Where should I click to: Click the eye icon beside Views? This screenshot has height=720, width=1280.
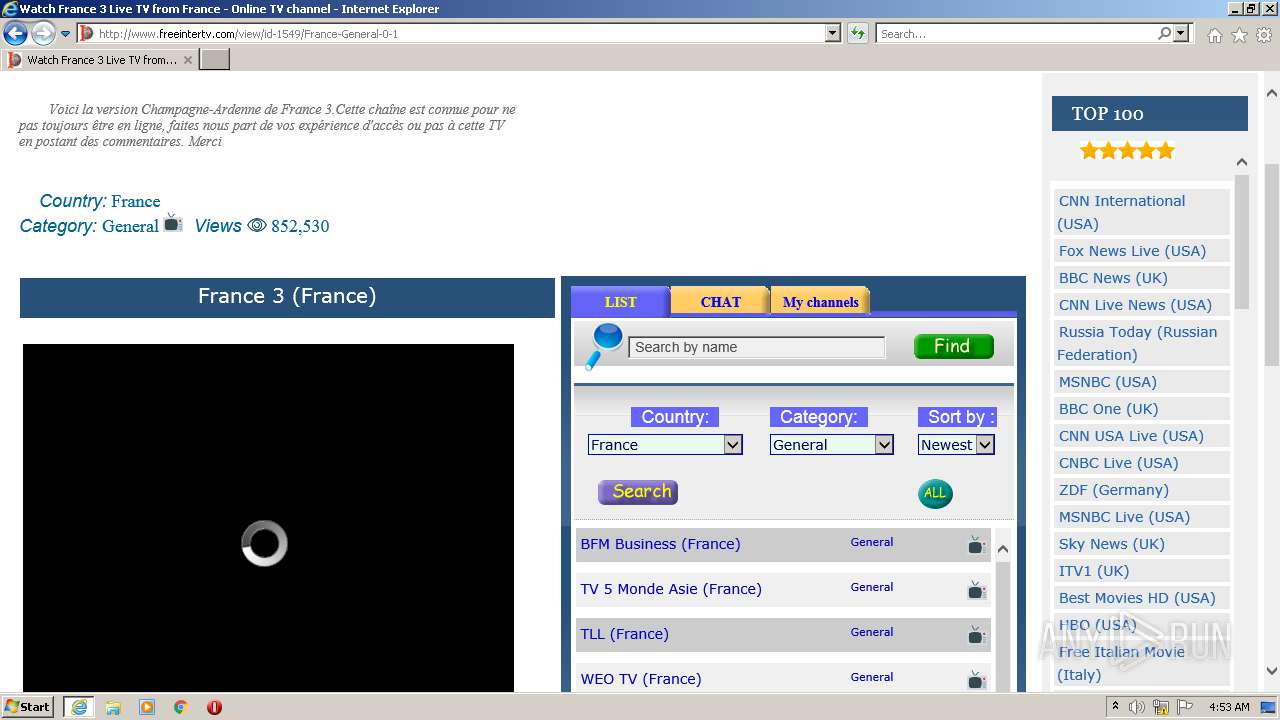[x=257, y=226]
